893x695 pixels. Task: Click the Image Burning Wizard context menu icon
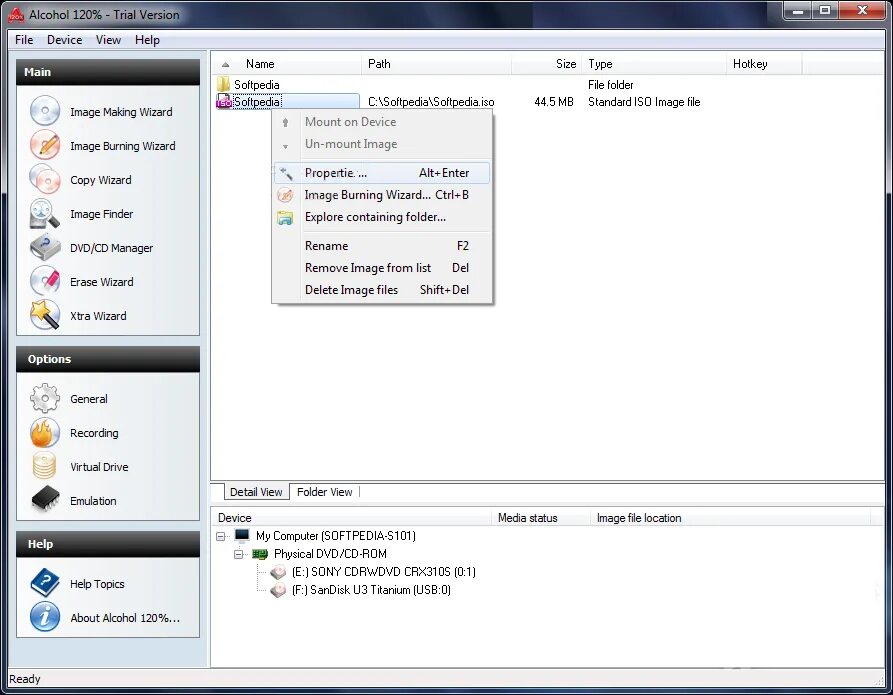285,195
